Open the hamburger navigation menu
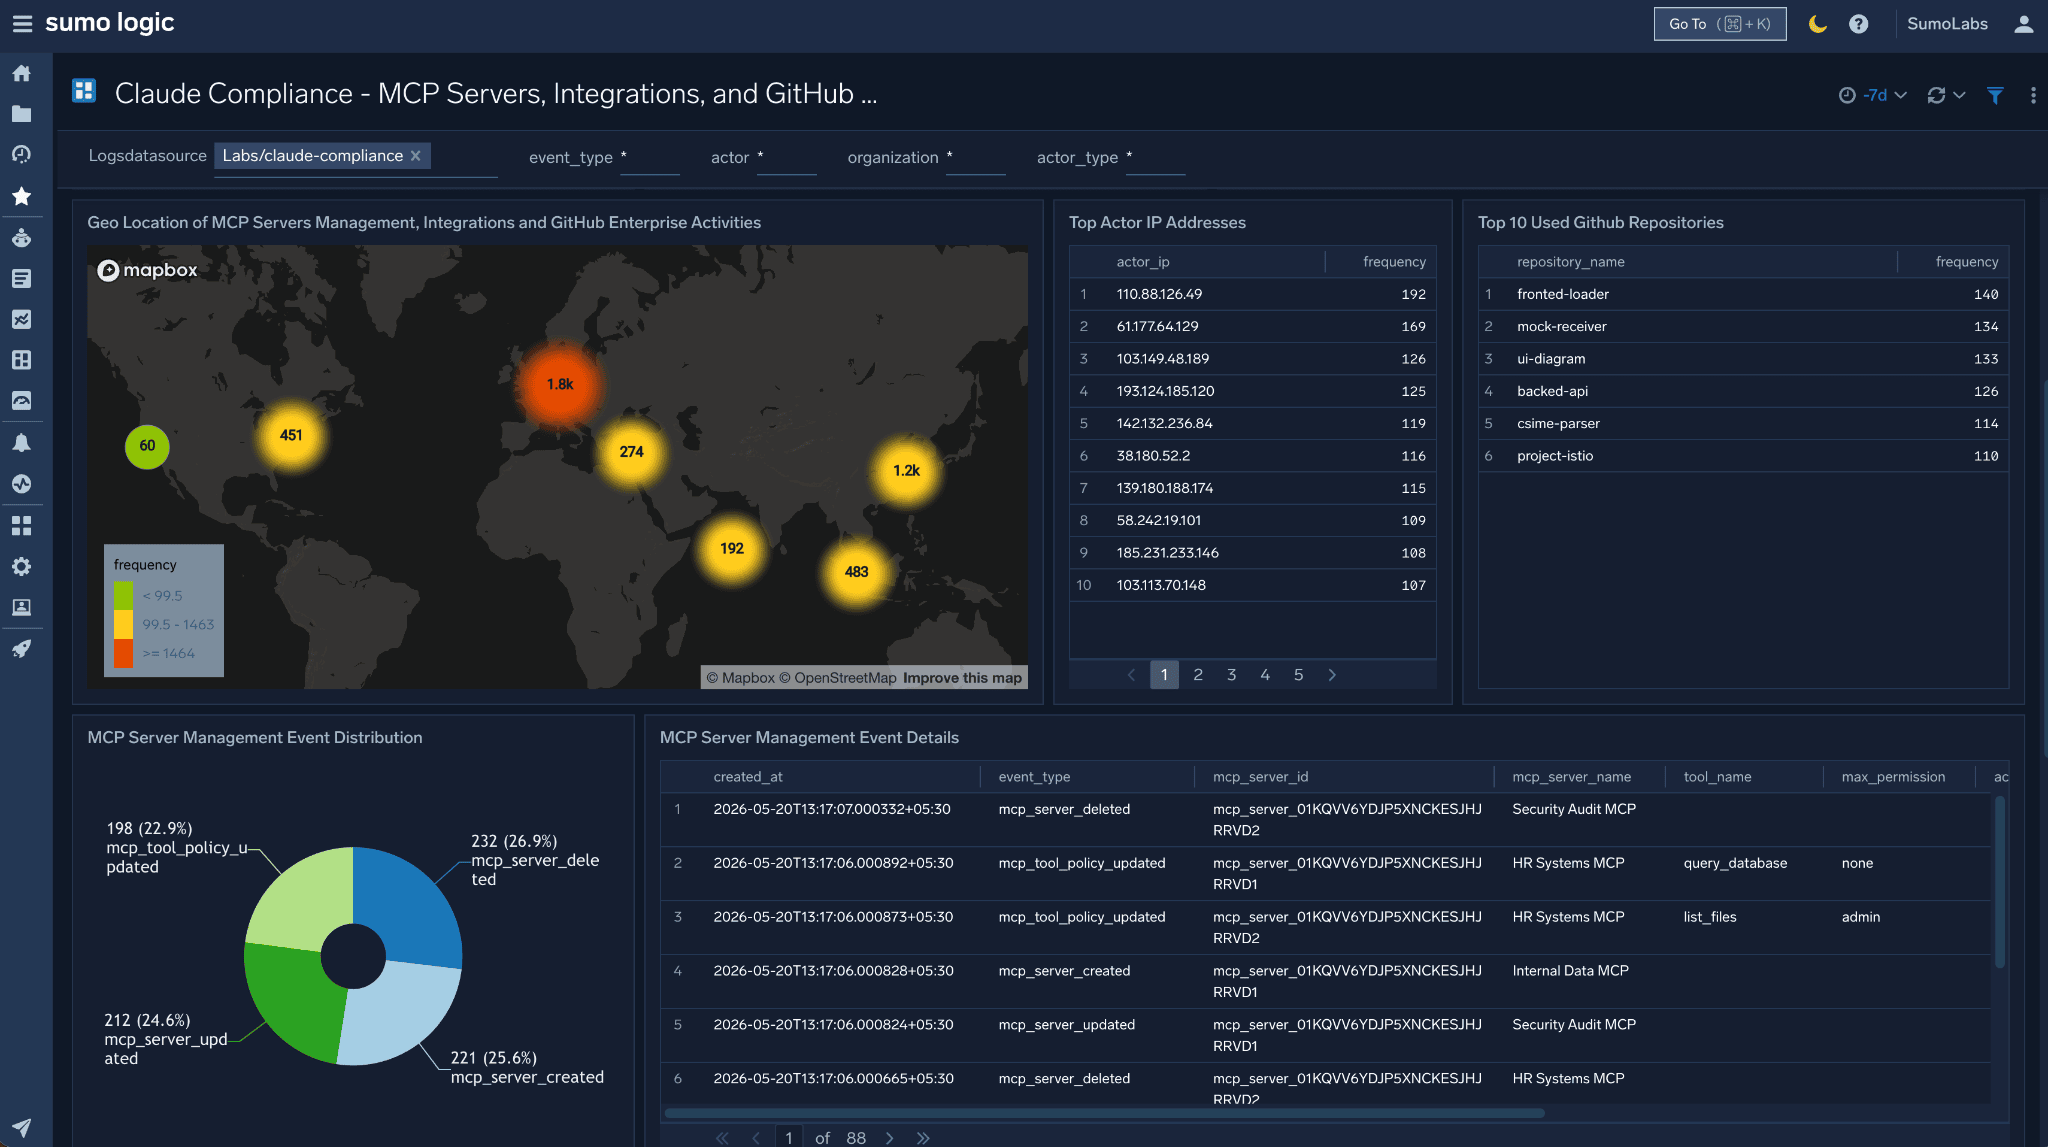 click(22, 23)
